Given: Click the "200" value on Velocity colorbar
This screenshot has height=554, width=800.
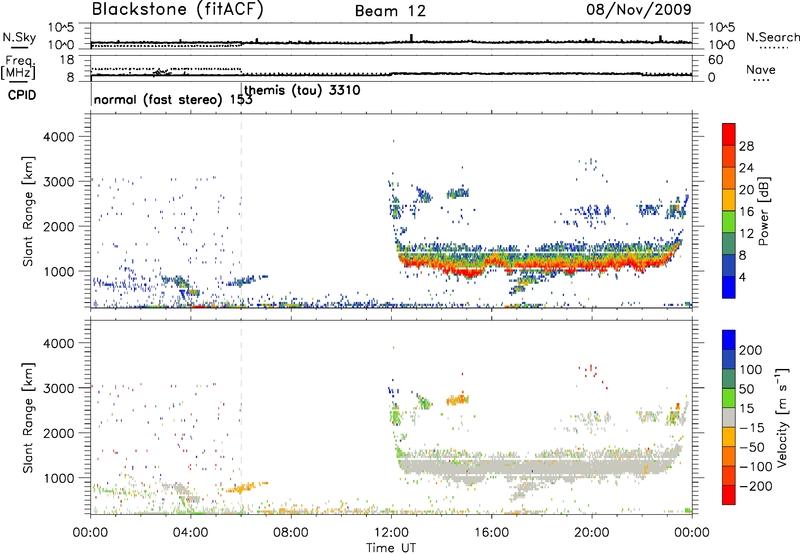Looking at the screenshot, I should point(751,350).
